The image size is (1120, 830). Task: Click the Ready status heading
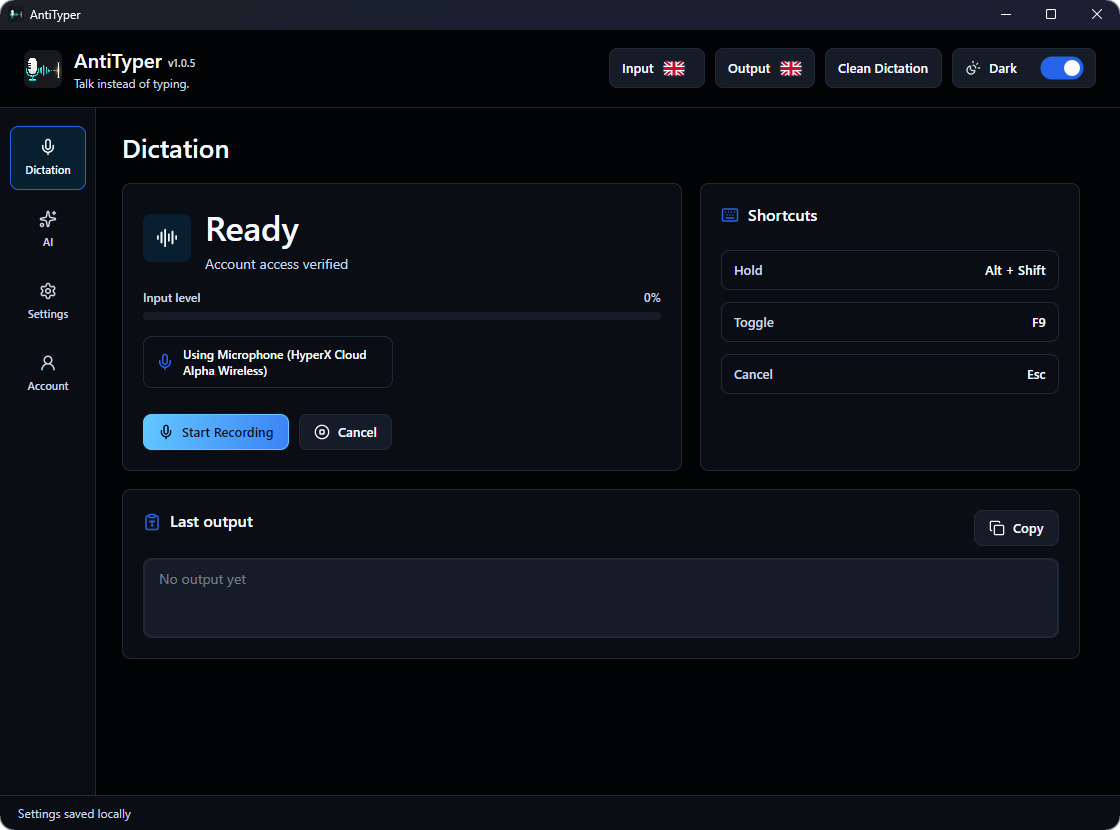pyautogui.click(x=252, y=230)
